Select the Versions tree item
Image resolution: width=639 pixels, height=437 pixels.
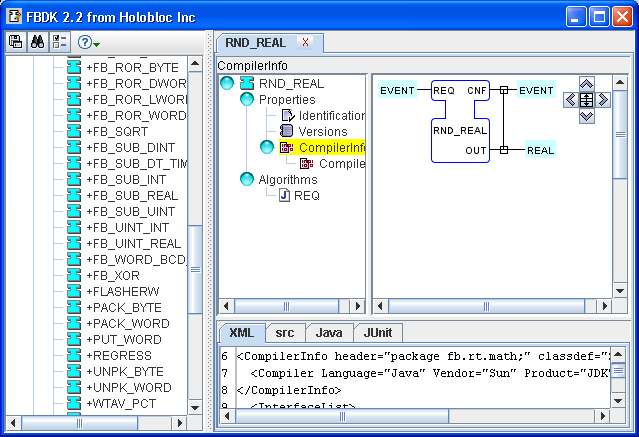323,132
